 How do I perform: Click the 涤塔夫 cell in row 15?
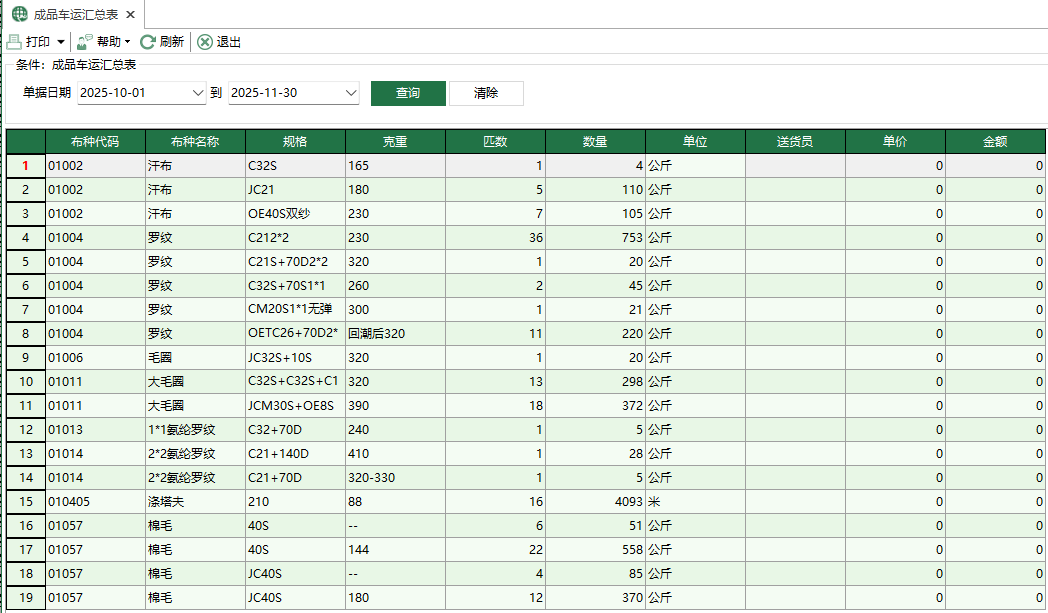(x=195, y=502)
